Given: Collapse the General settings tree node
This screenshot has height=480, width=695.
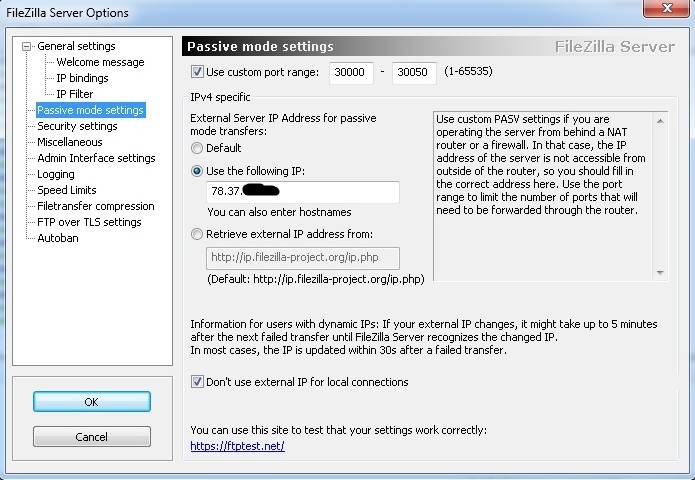Looking at the screenshot, I should pyautogui.click(x=27, y=46).
